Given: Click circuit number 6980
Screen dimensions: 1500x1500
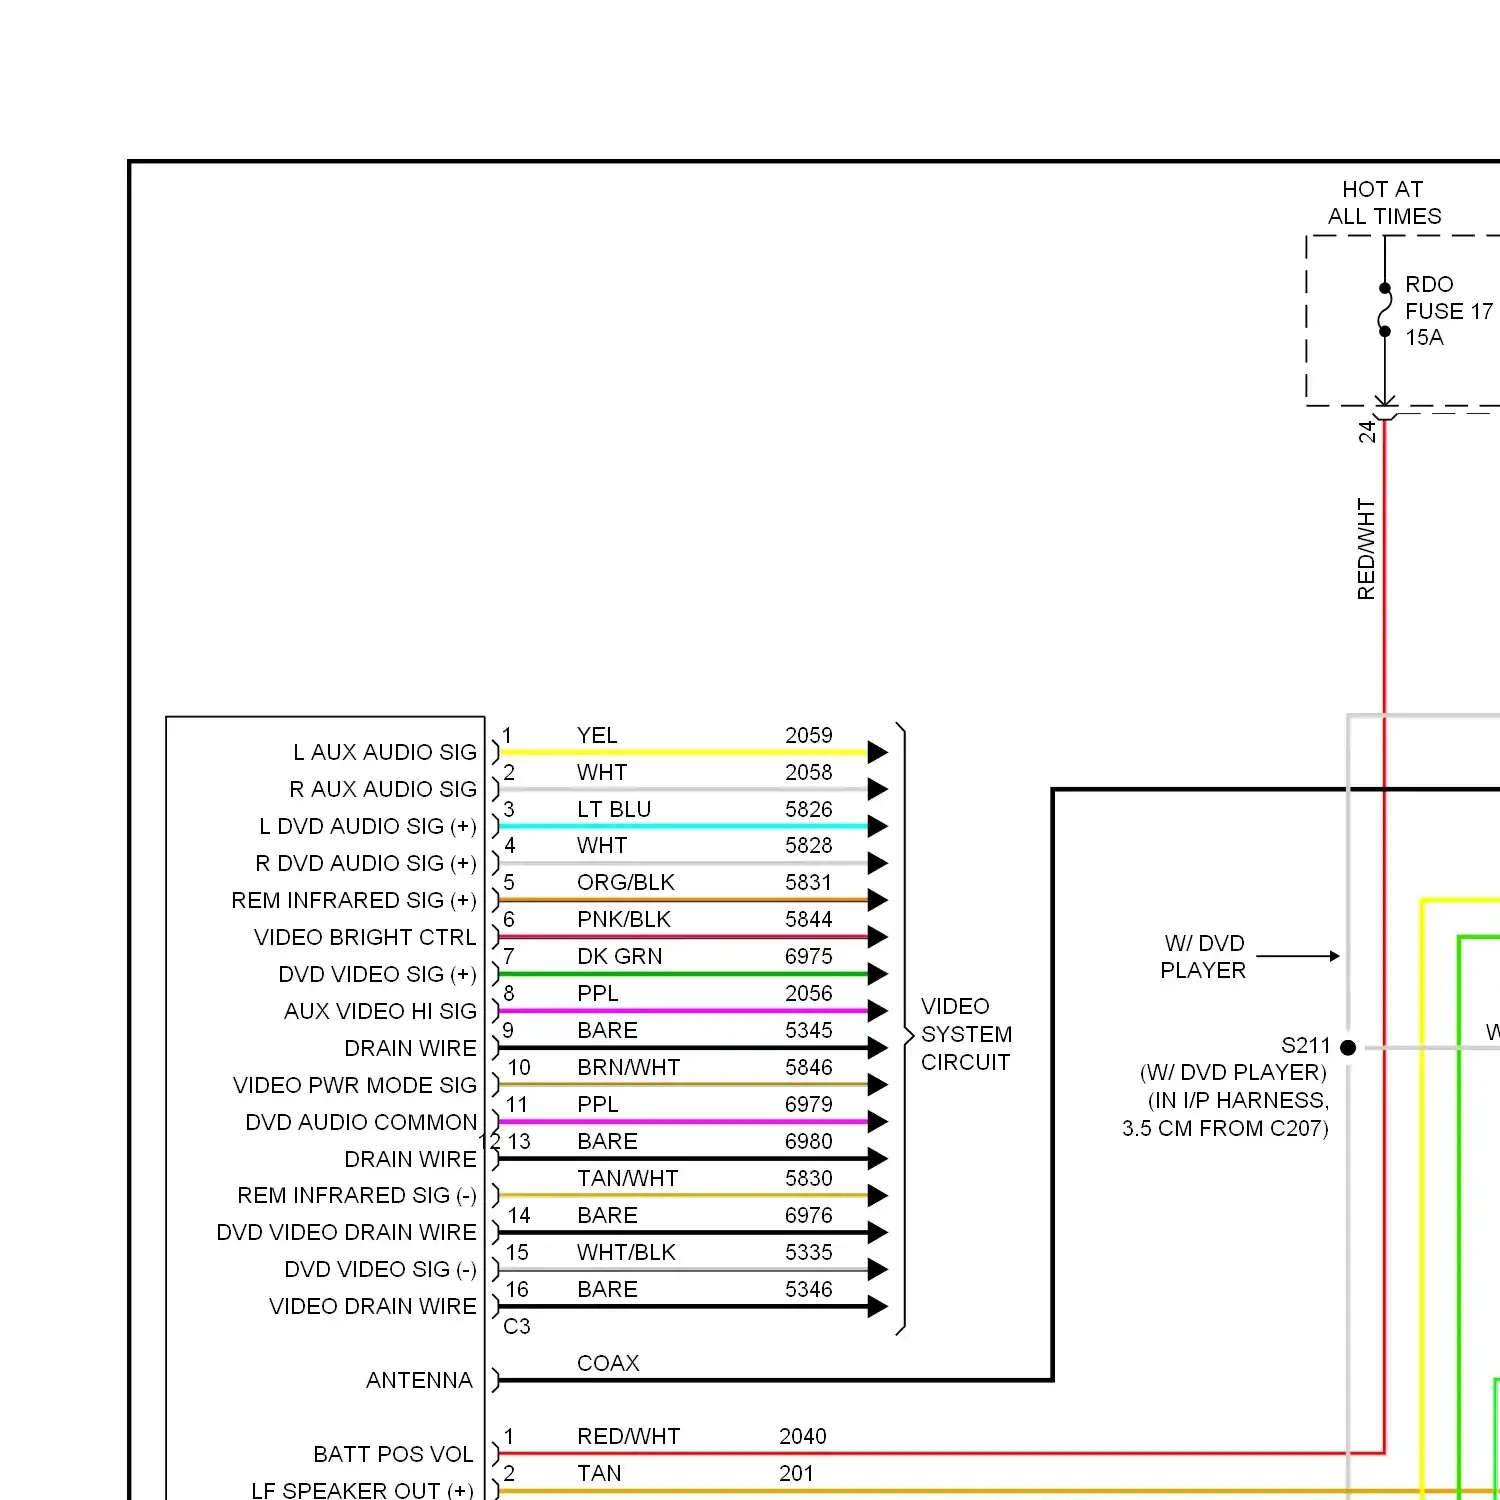Looking at the screenshot, I should [x=809, y=1141].
